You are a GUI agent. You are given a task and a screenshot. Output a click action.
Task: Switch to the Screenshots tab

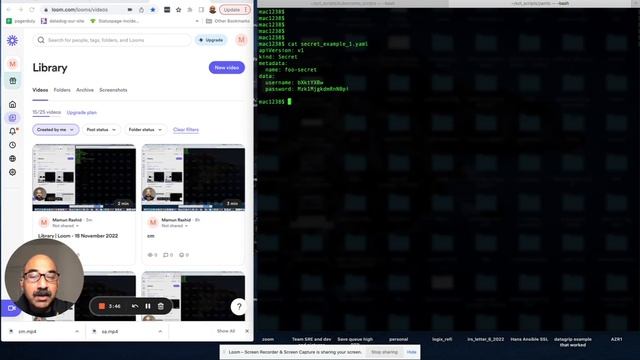[113, 90]
